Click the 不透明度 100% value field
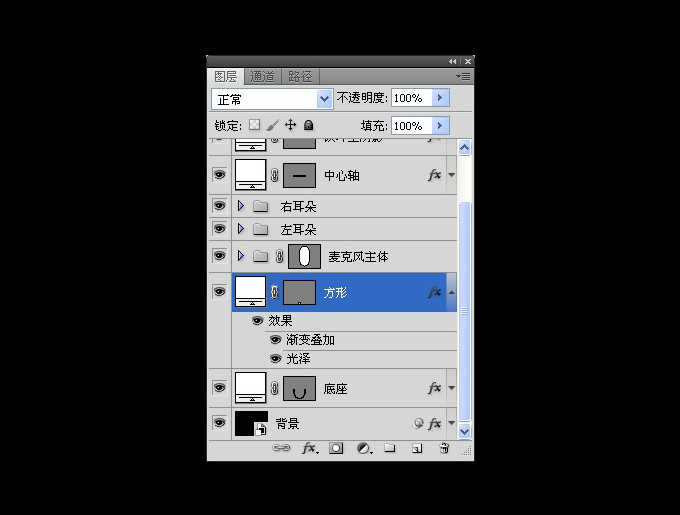The image size is (680, 515). [412, 98]
